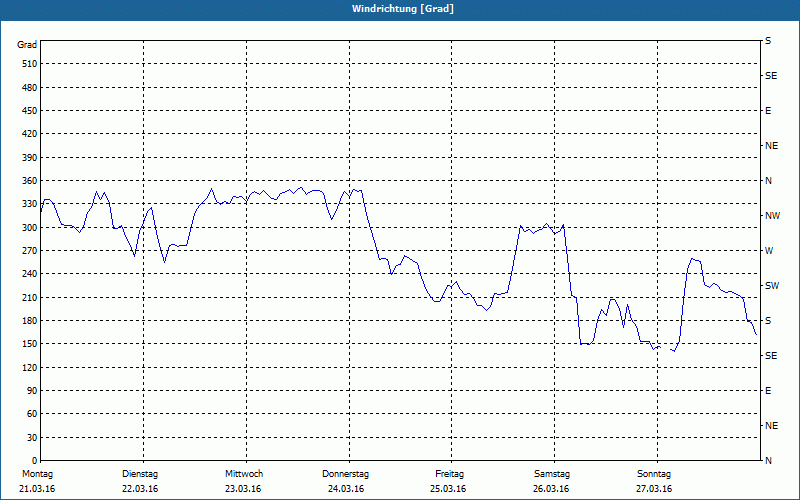The width and height of the screenshot is (800, 500).
Task: Click the 150 degree axis label
Action: pyautogui.click(x=30, y=343)
